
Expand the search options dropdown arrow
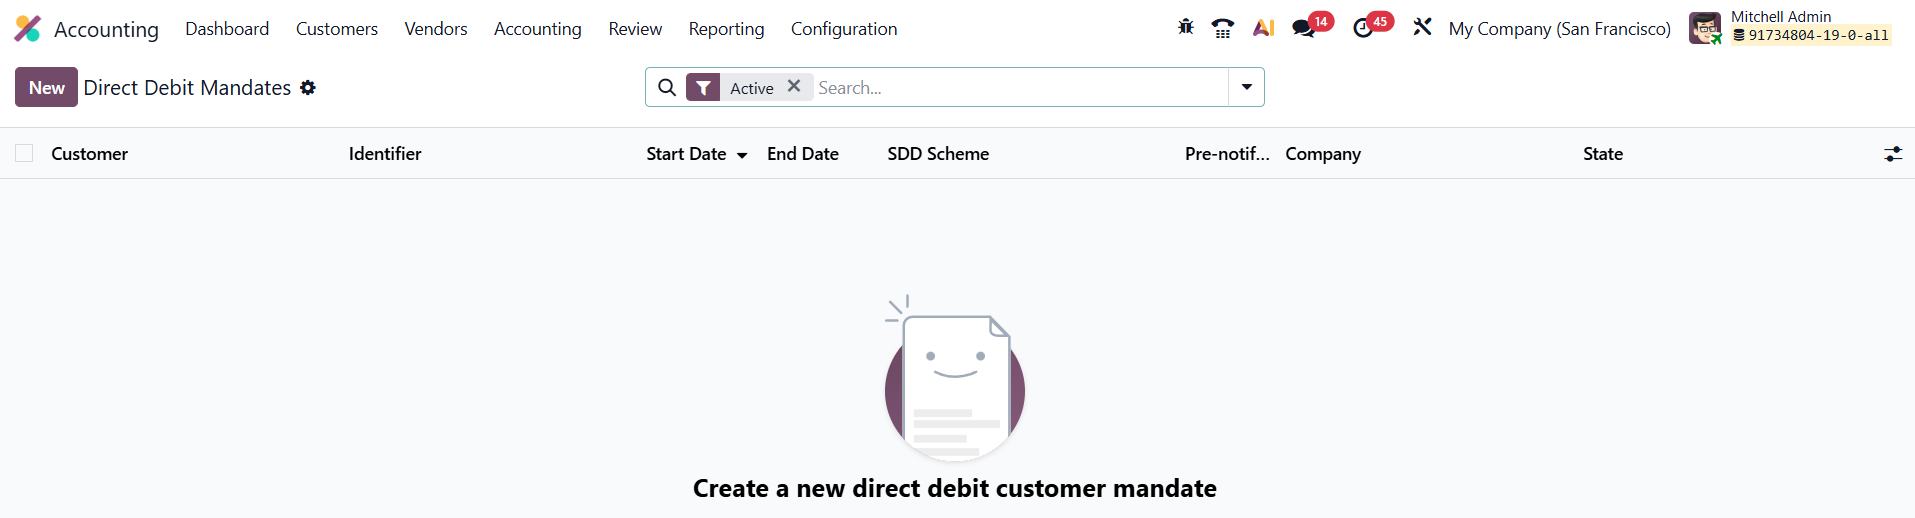click(x=1246, y=87)
